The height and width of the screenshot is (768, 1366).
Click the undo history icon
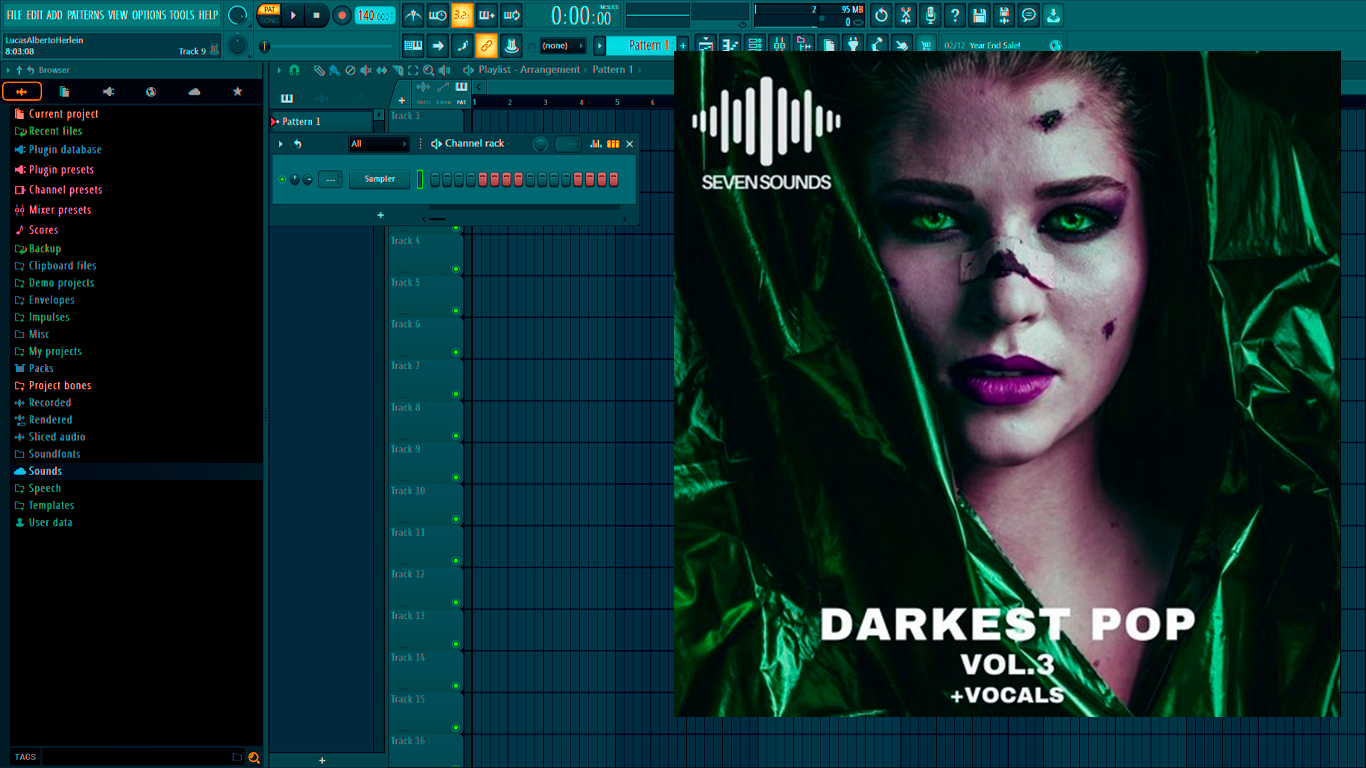pos(881,15)
